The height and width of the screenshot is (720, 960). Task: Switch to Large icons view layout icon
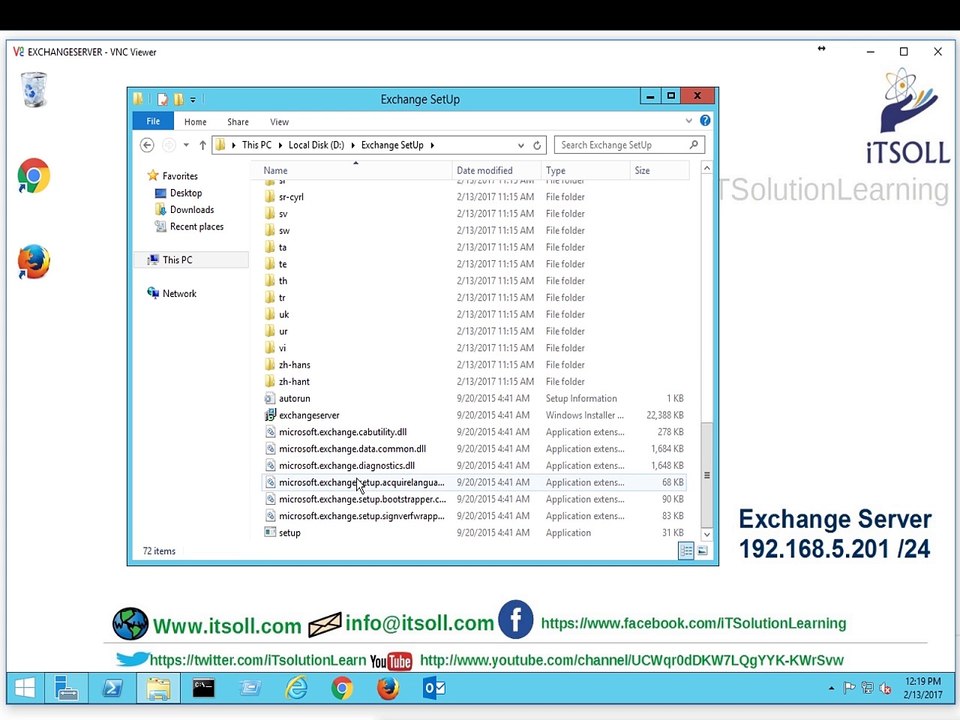click(703, 551)
